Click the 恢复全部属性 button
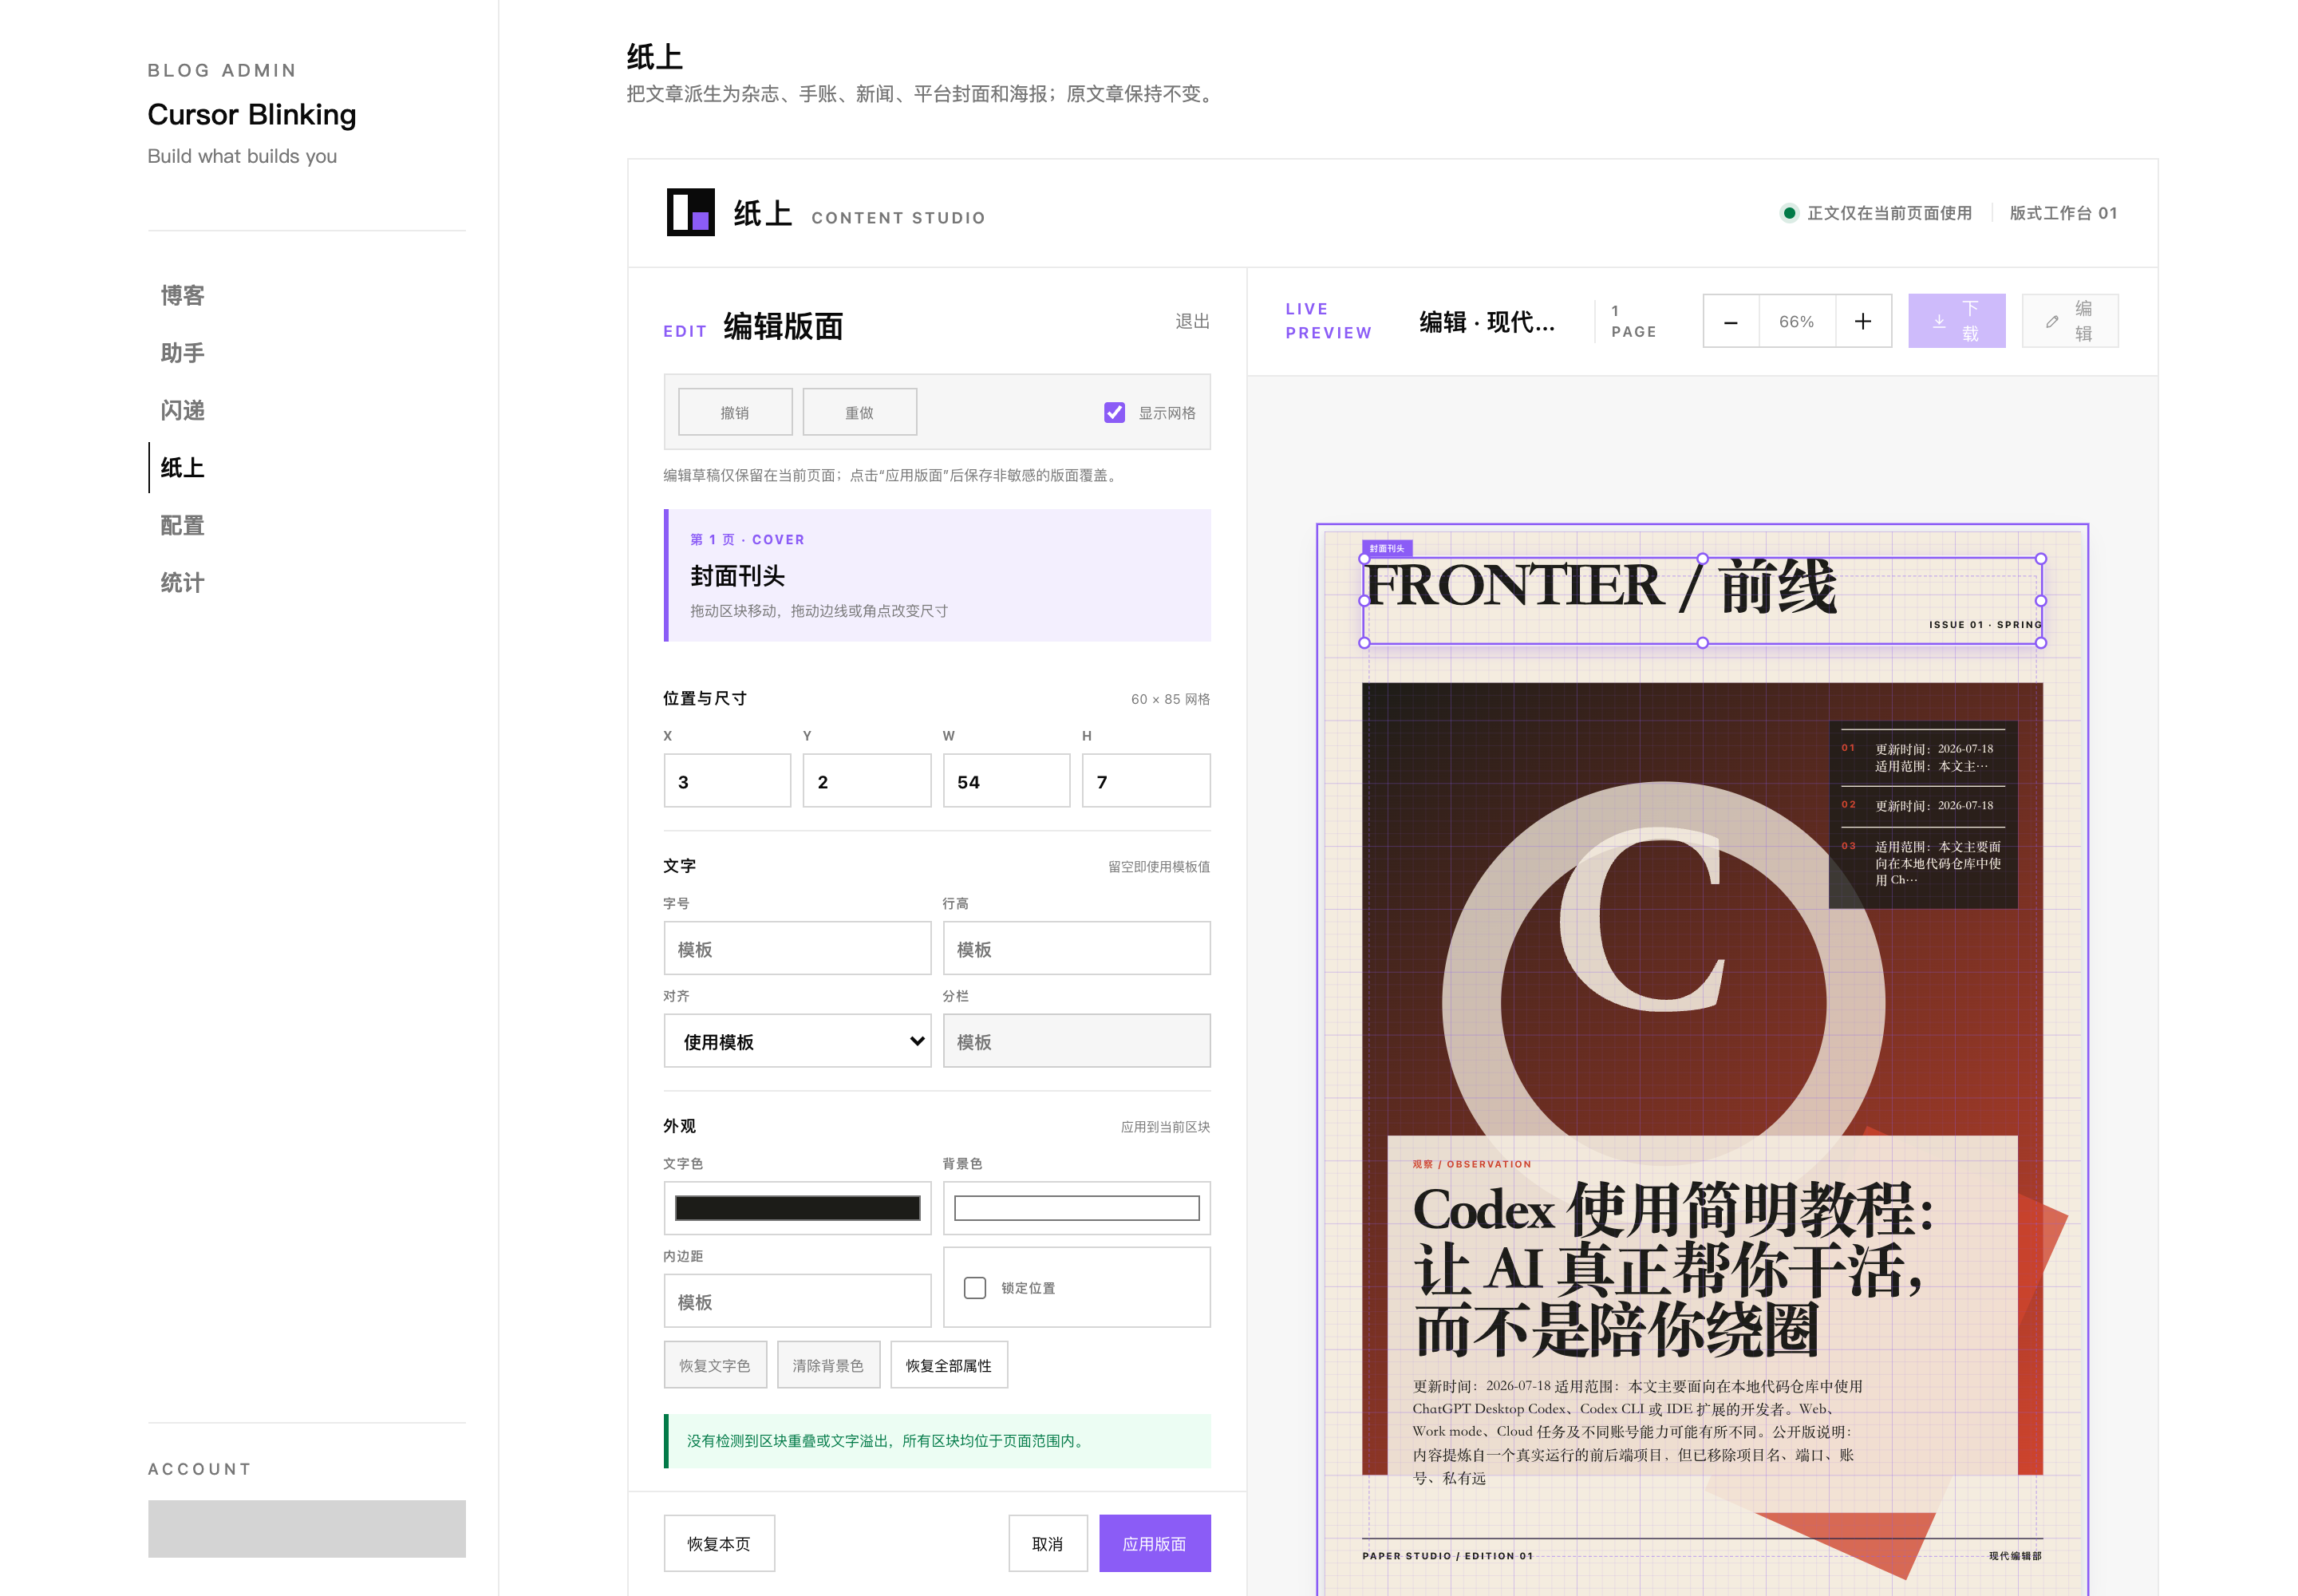The image size is (2298, 1596). click(949, 1365)
